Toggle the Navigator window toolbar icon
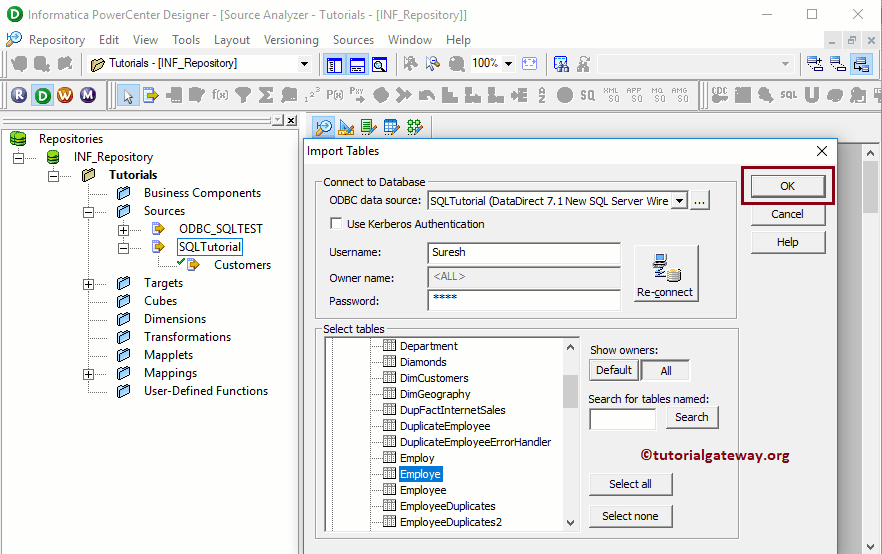The image size is (882, 554). coord(334,65)
